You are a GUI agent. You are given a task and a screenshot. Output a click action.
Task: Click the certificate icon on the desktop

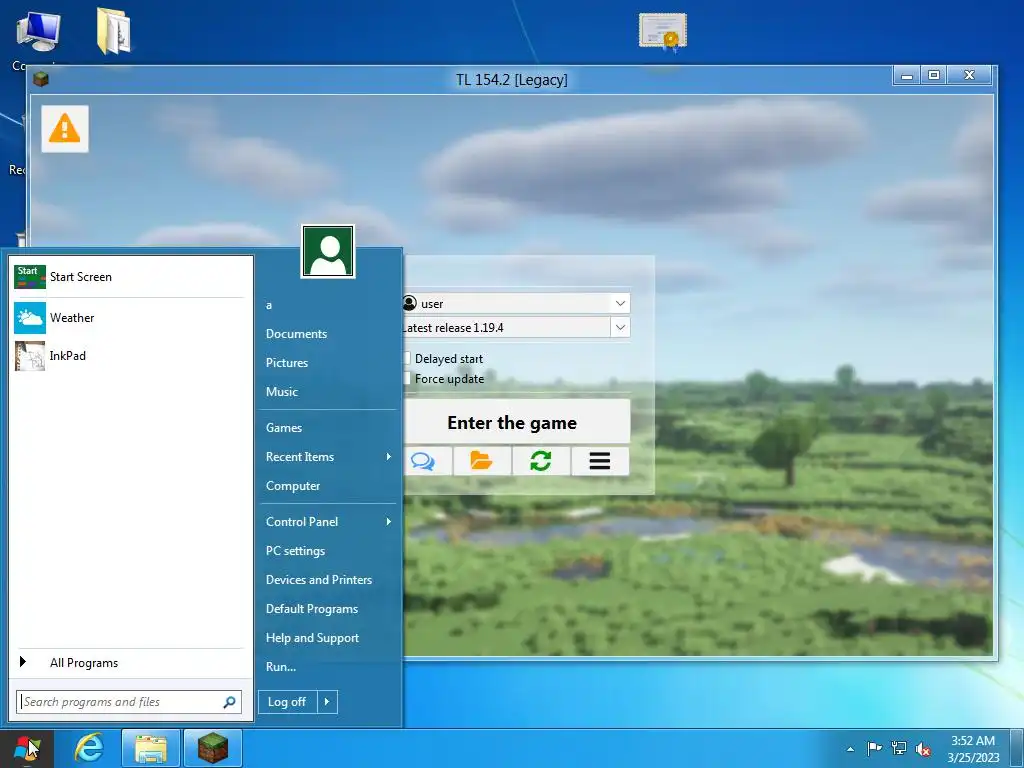(x=663, y=31)
